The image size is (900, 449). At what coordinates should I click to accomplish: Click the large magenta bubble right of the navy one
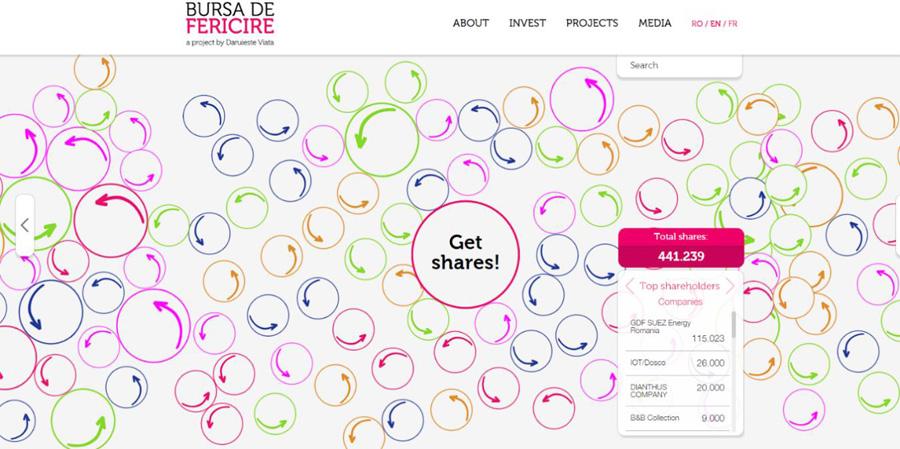pos(153,326)
